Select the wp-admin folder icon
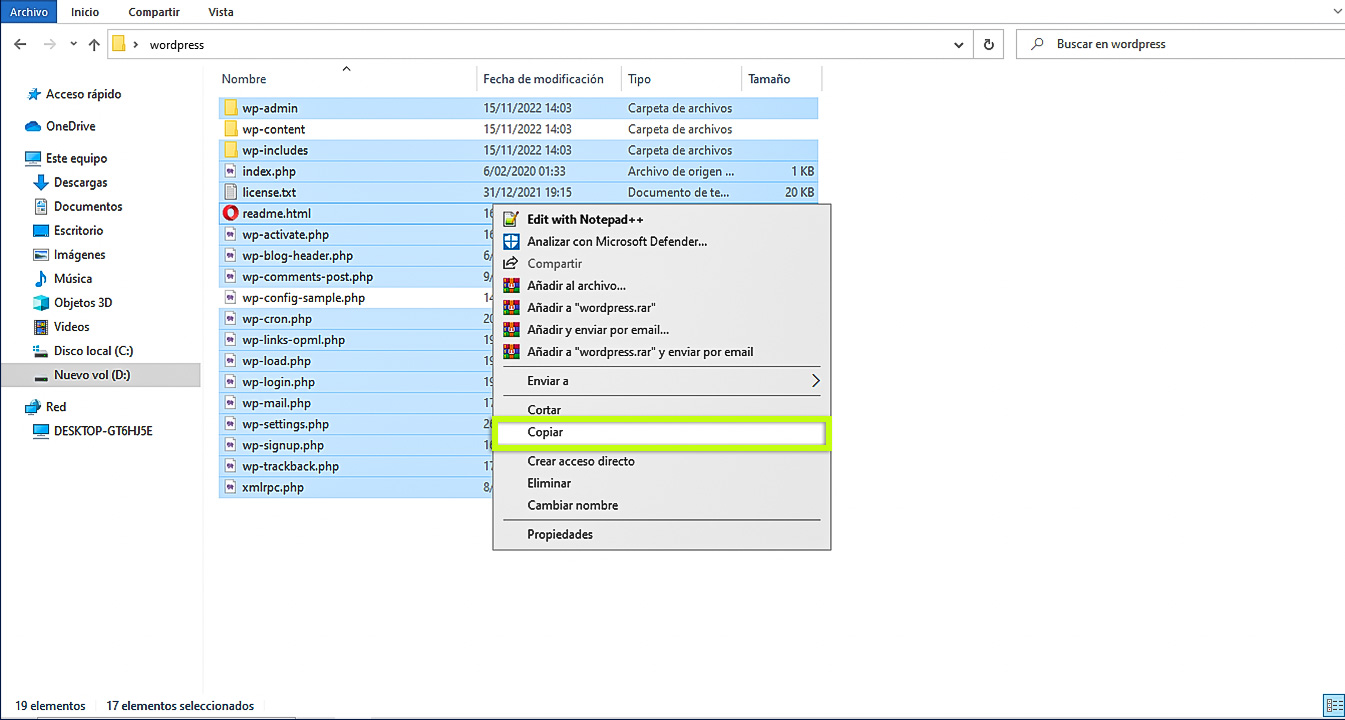1345x720 pixels. tap(230, 108)
